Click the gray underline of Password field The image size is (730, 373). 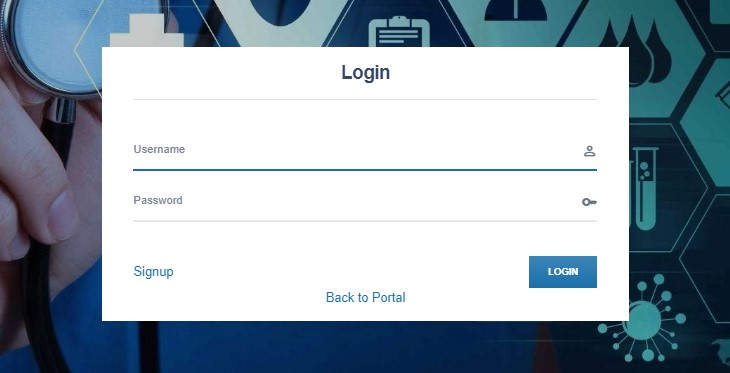pos(365,221)
